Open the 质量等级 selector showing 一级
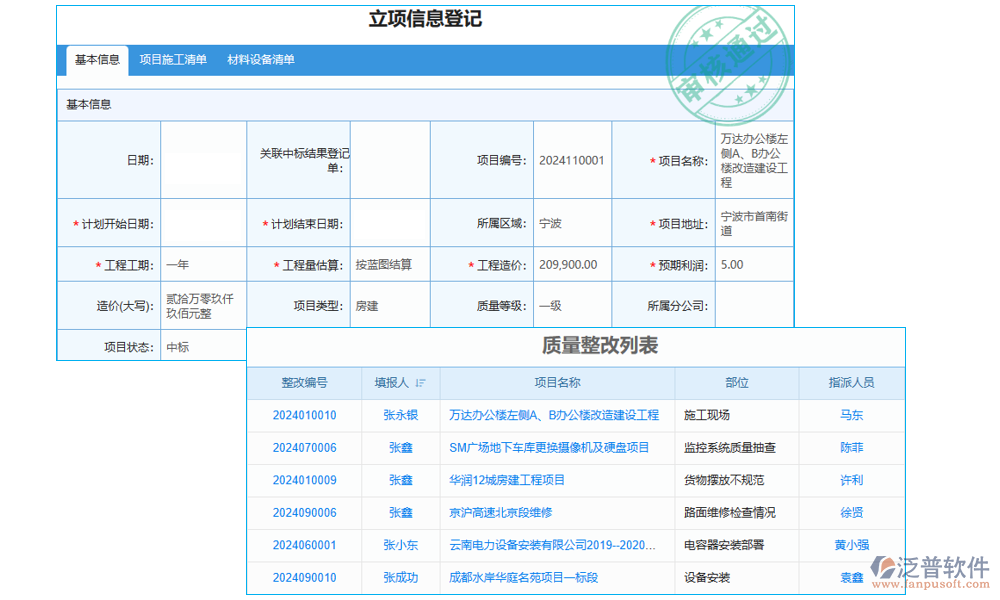 click(568, 305)
